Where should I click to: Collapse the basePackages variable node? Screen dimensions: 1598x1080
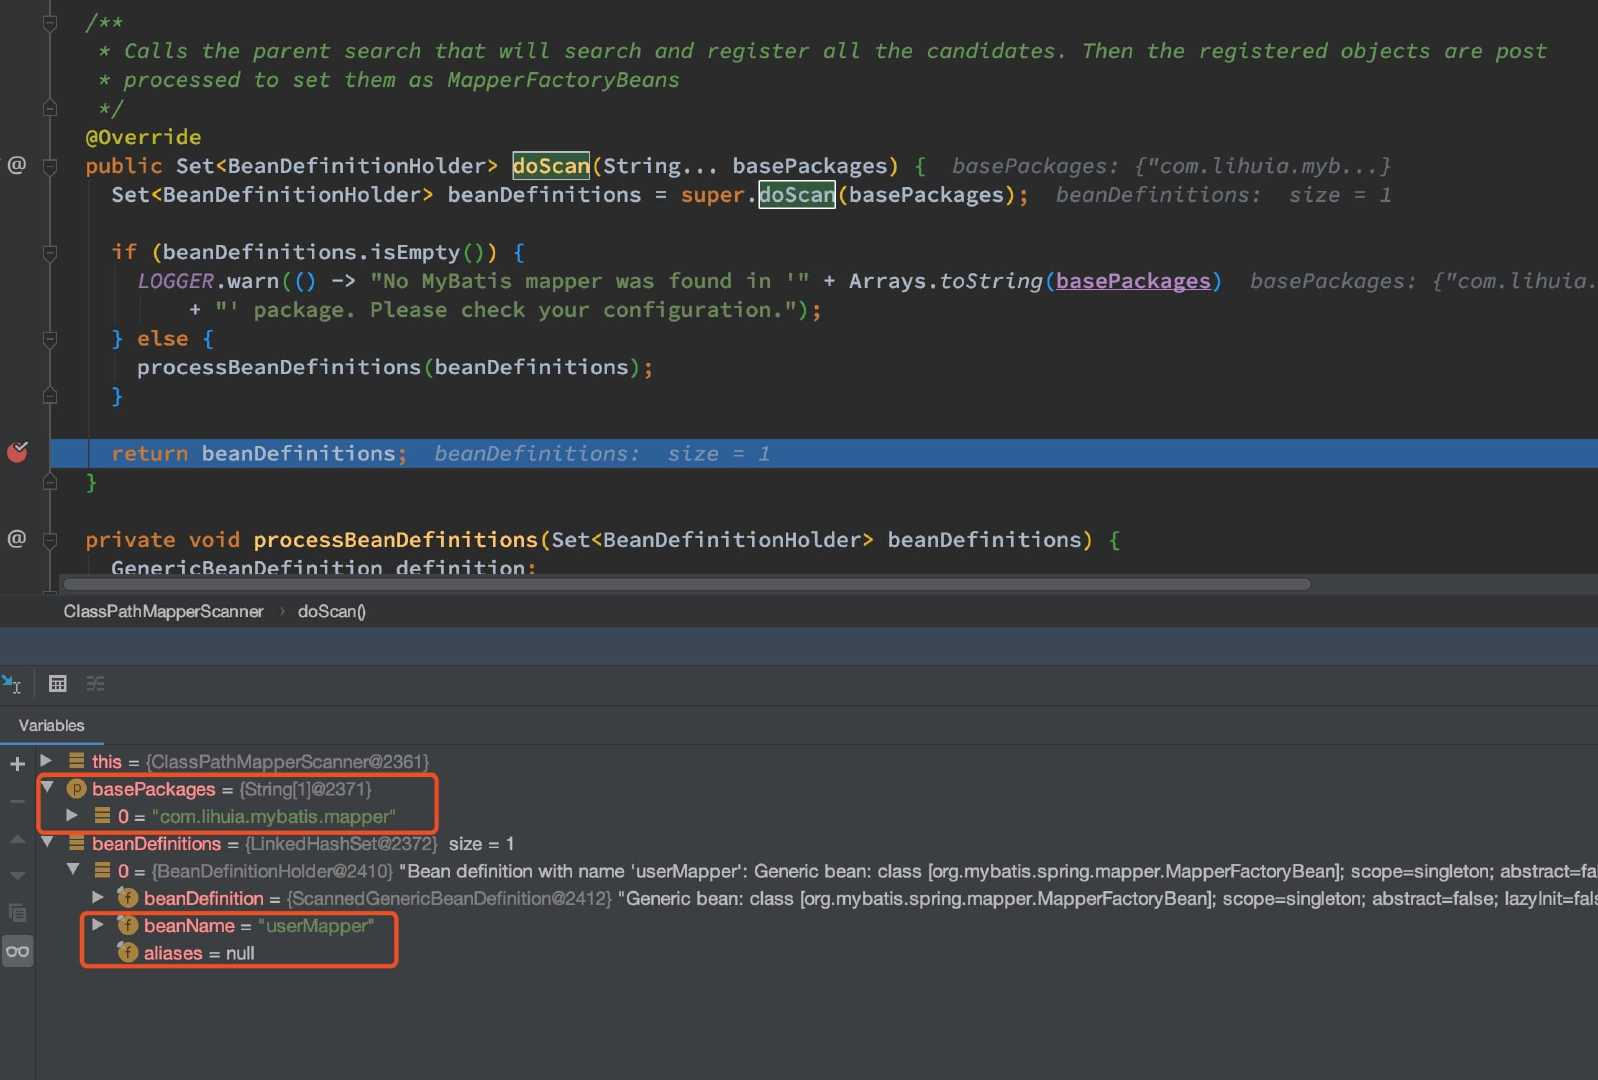click(47, 788)
